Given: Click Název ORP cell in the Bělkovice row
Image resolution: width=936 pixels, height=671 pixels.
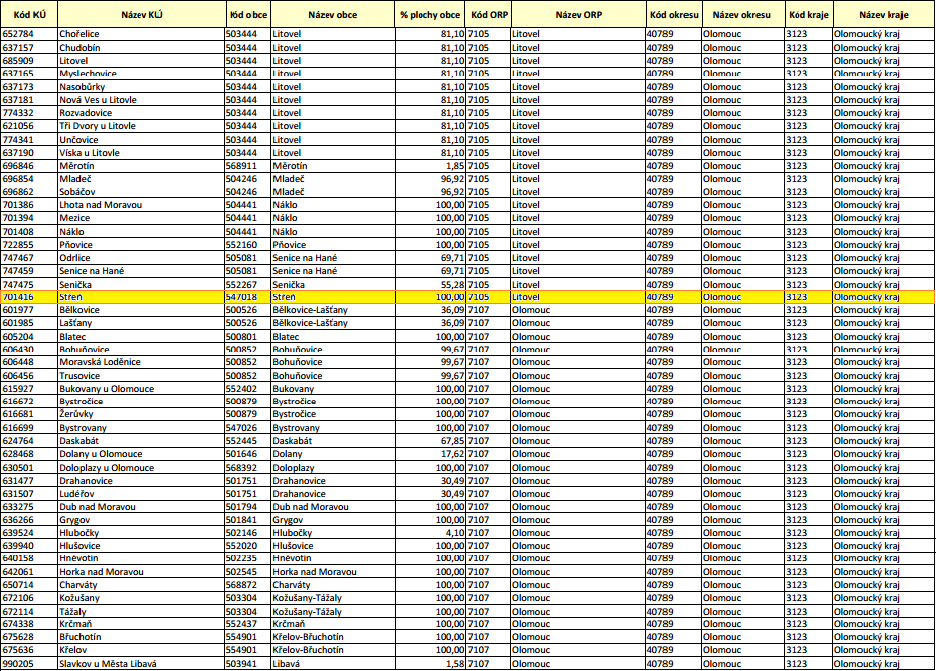Looking at the screenshot, I should [578, 310].
